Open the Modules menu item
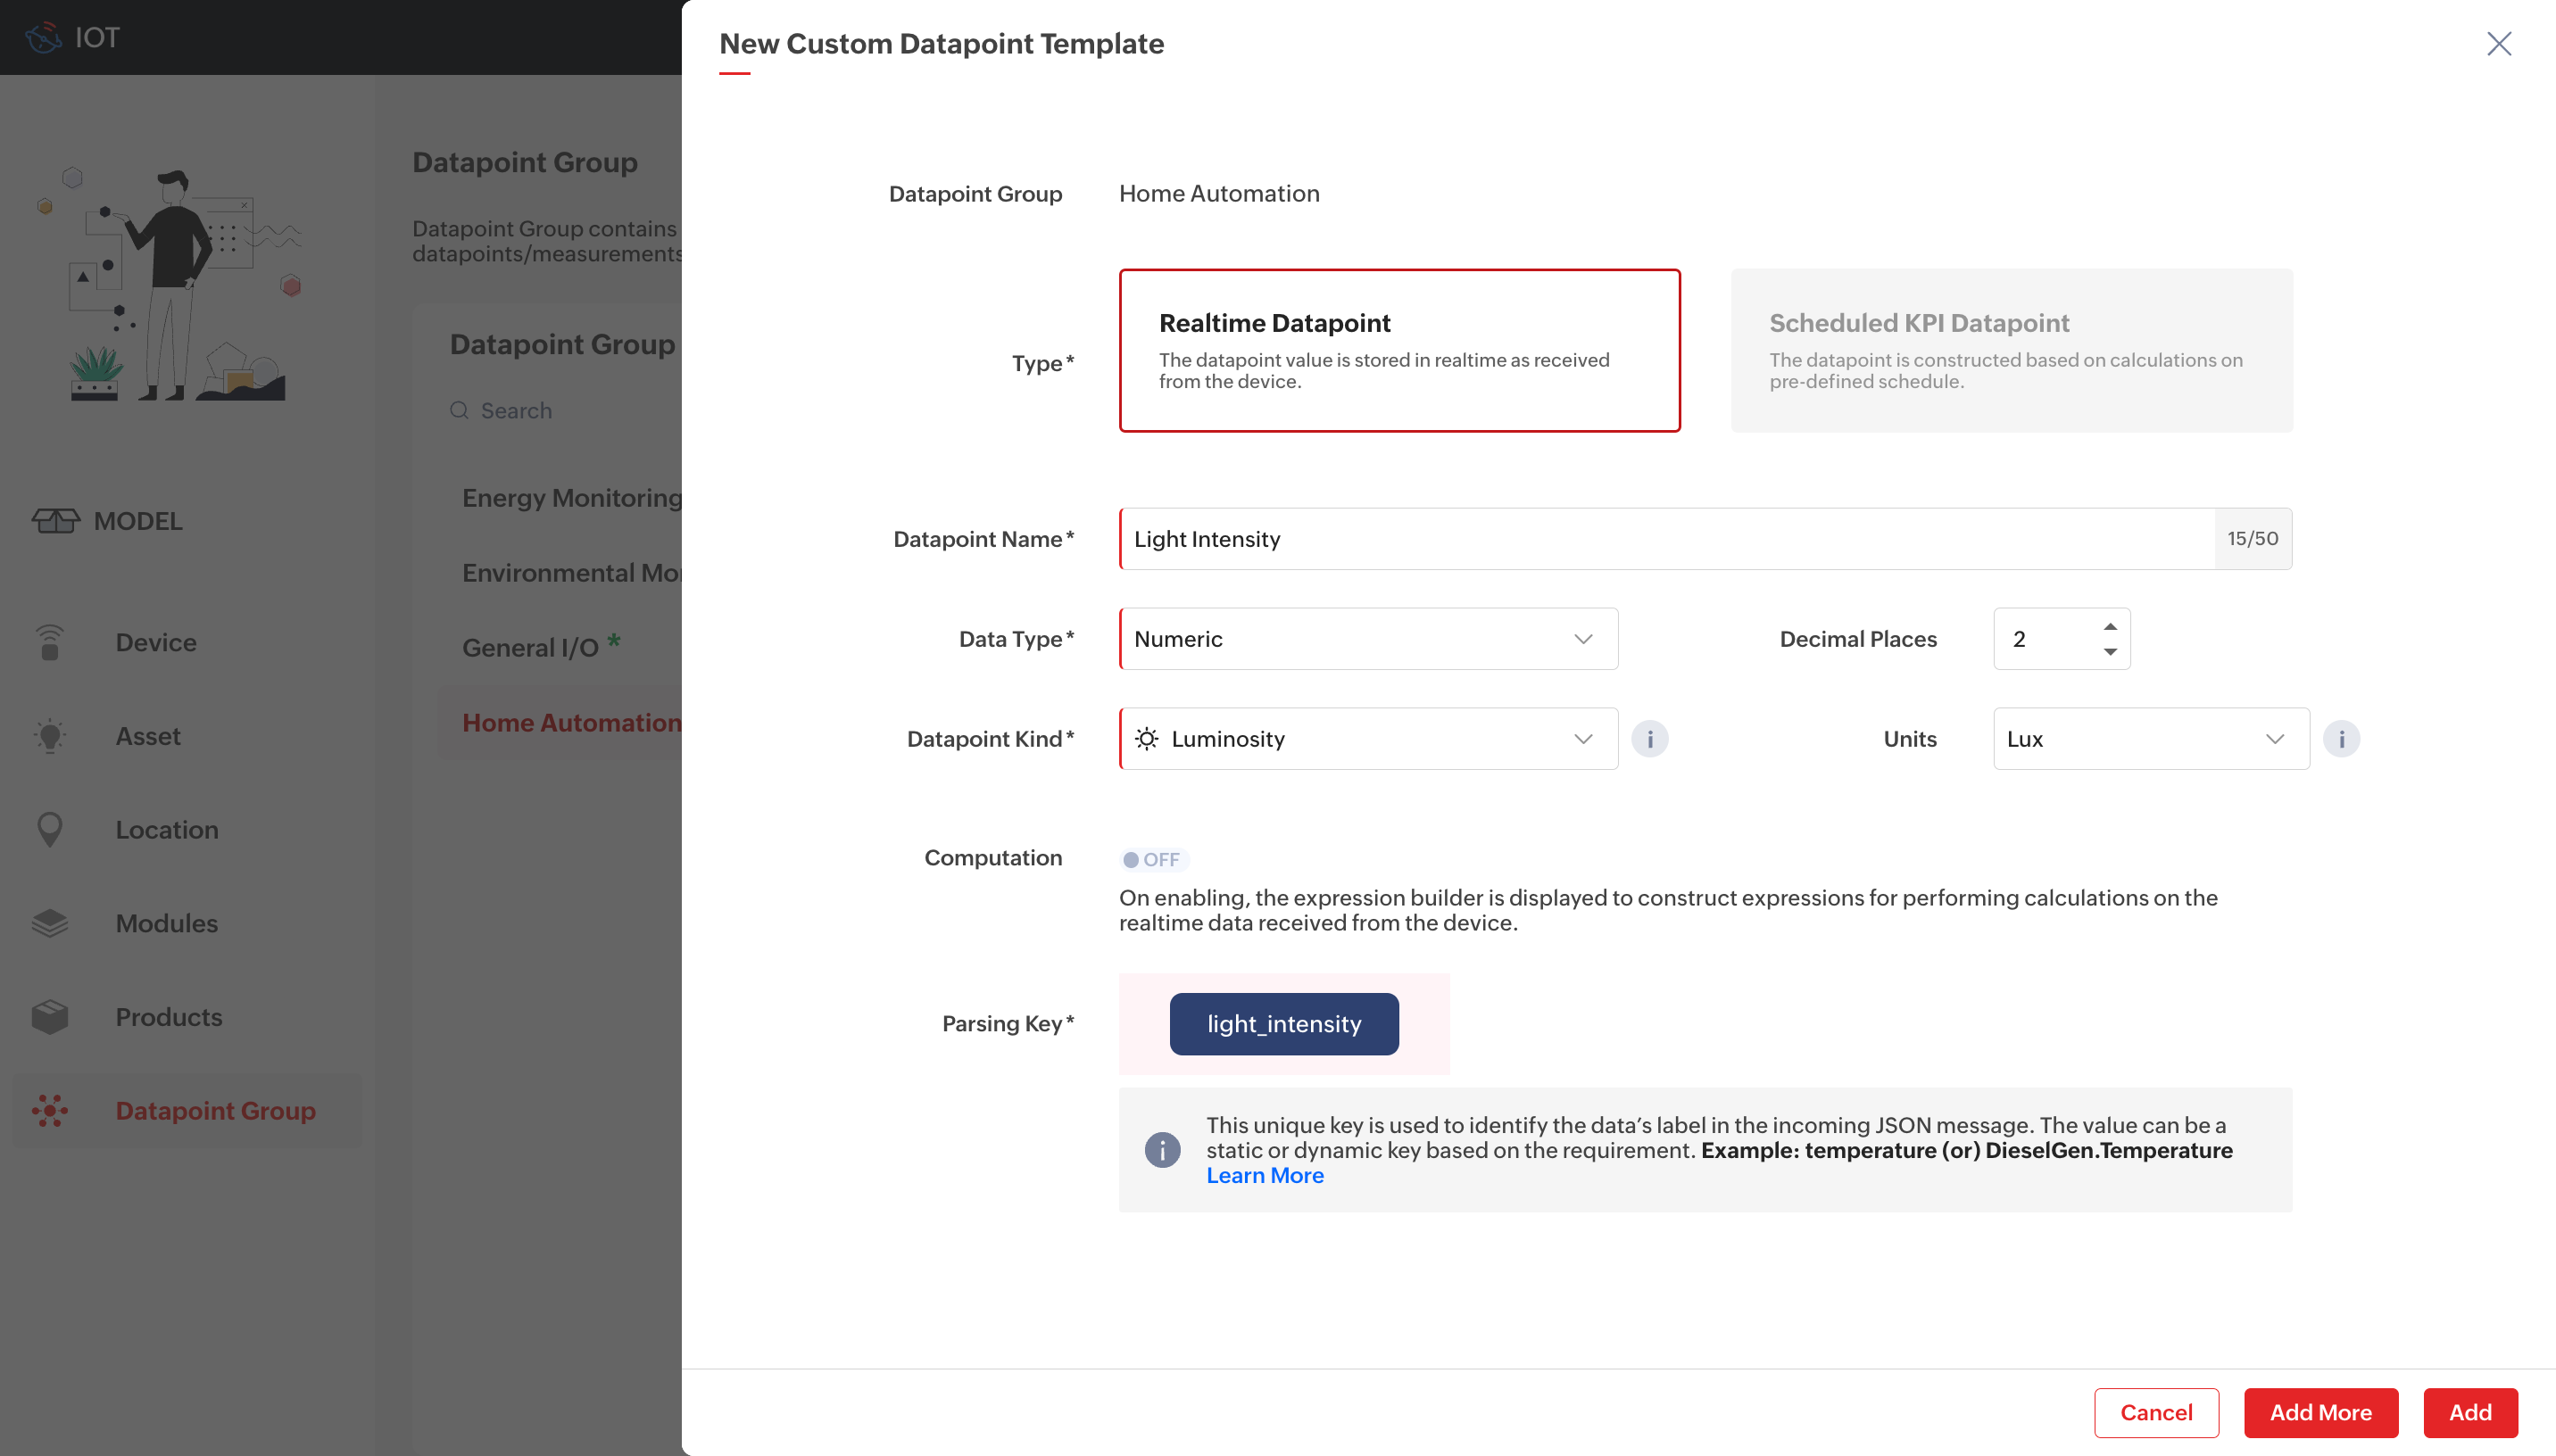This screenshot has height=1456, width=2556. (x=187, y=923)
